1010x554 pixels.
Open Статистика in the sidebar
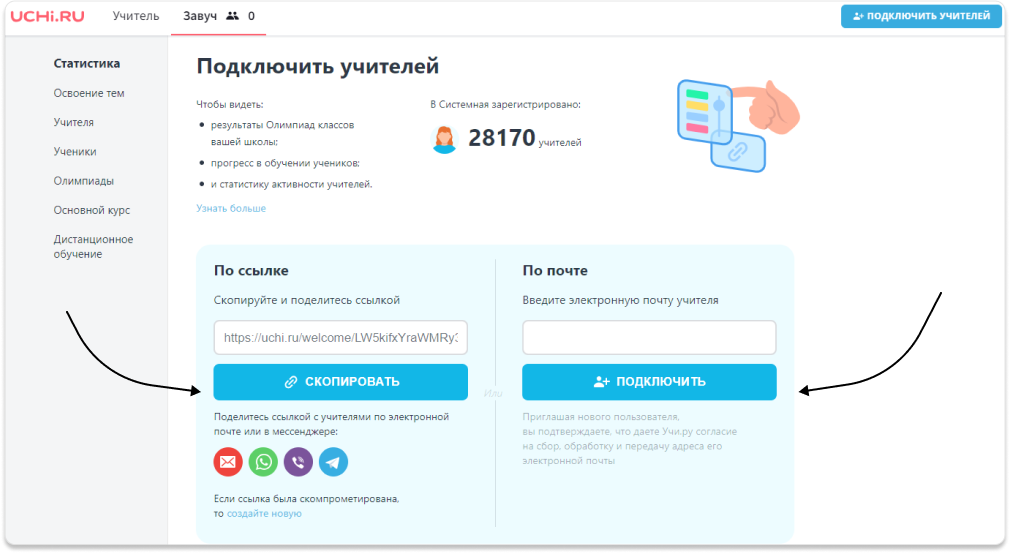(x=87, y=63)
